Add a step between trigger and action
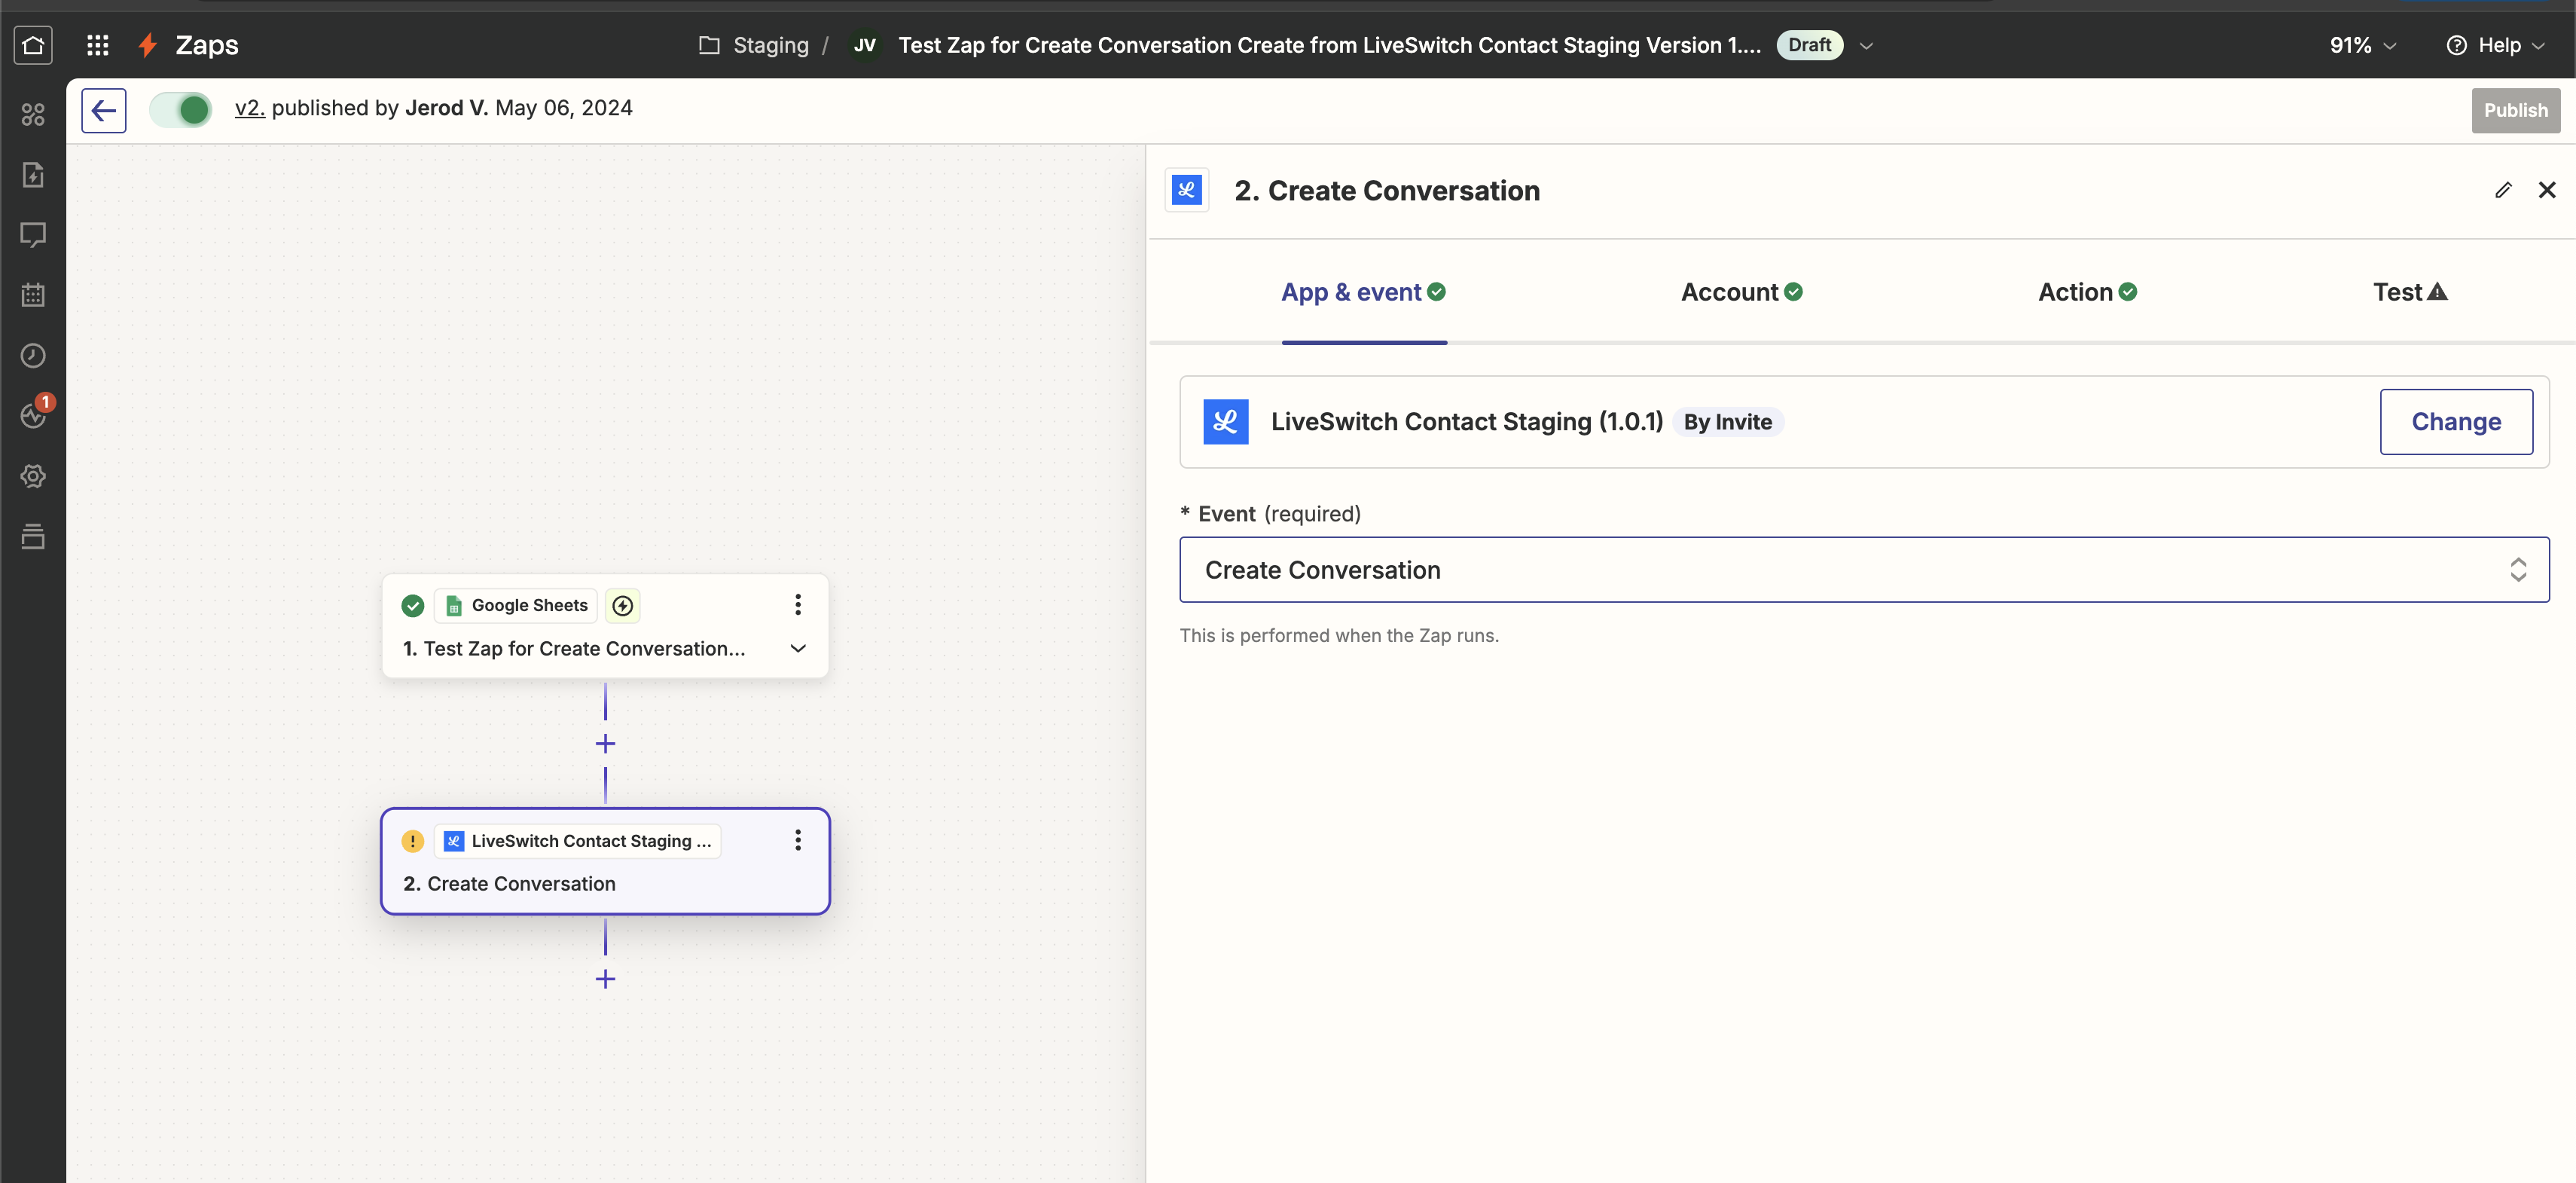 (x=605, y=743)
